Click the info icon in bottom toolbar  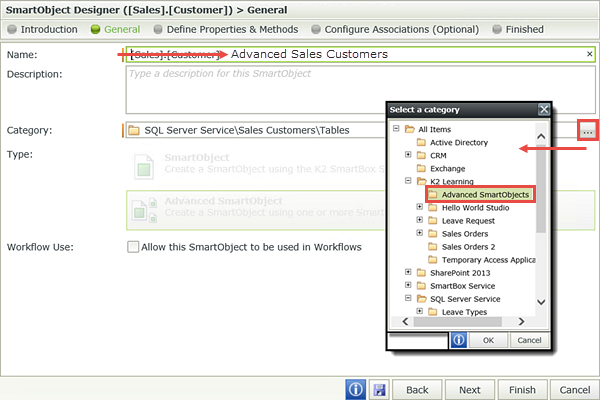(355, 389)
